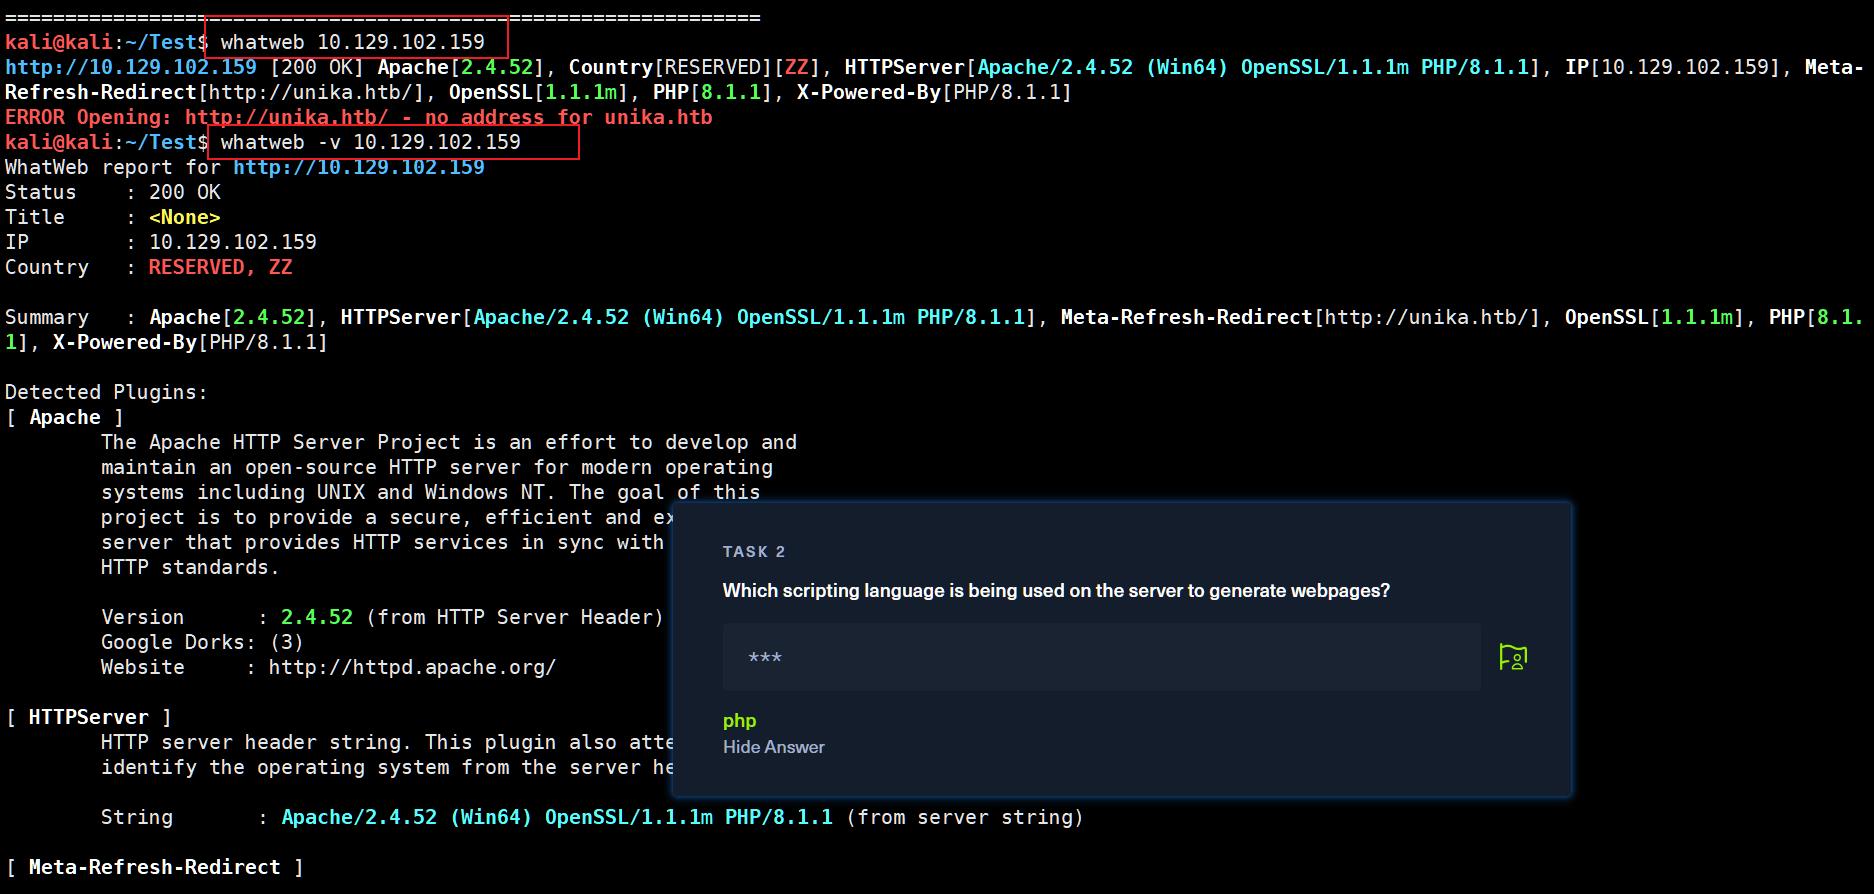1874x894 pixels.
Task: Click the 'TASK 2' heading label
Action: tap(754, 552)
